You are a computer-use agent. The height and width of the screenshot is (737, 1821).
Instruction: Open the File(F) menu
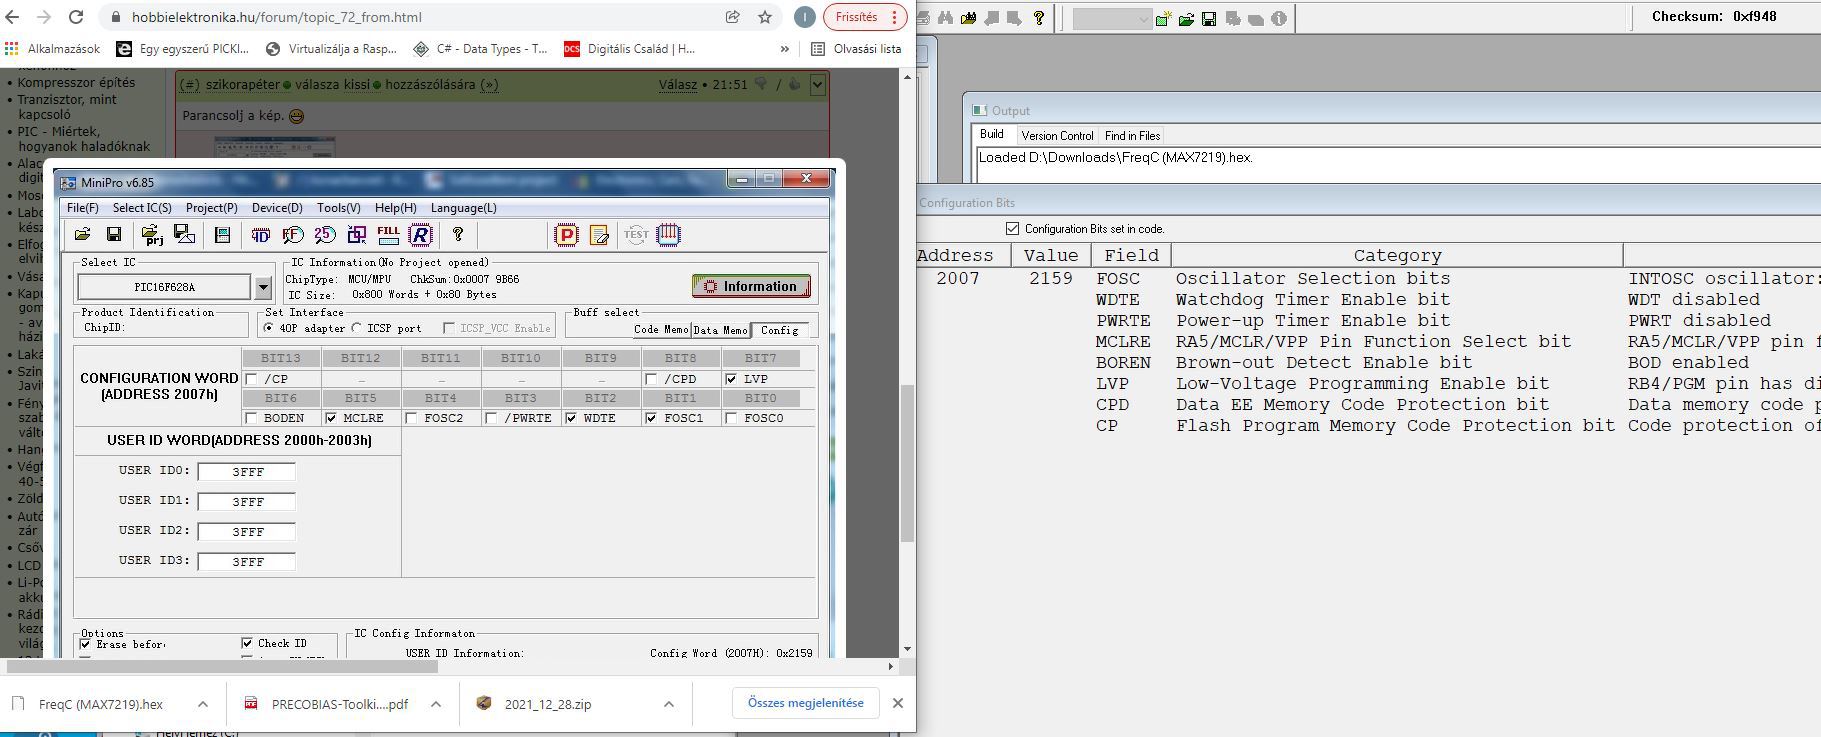pos(82,208)
